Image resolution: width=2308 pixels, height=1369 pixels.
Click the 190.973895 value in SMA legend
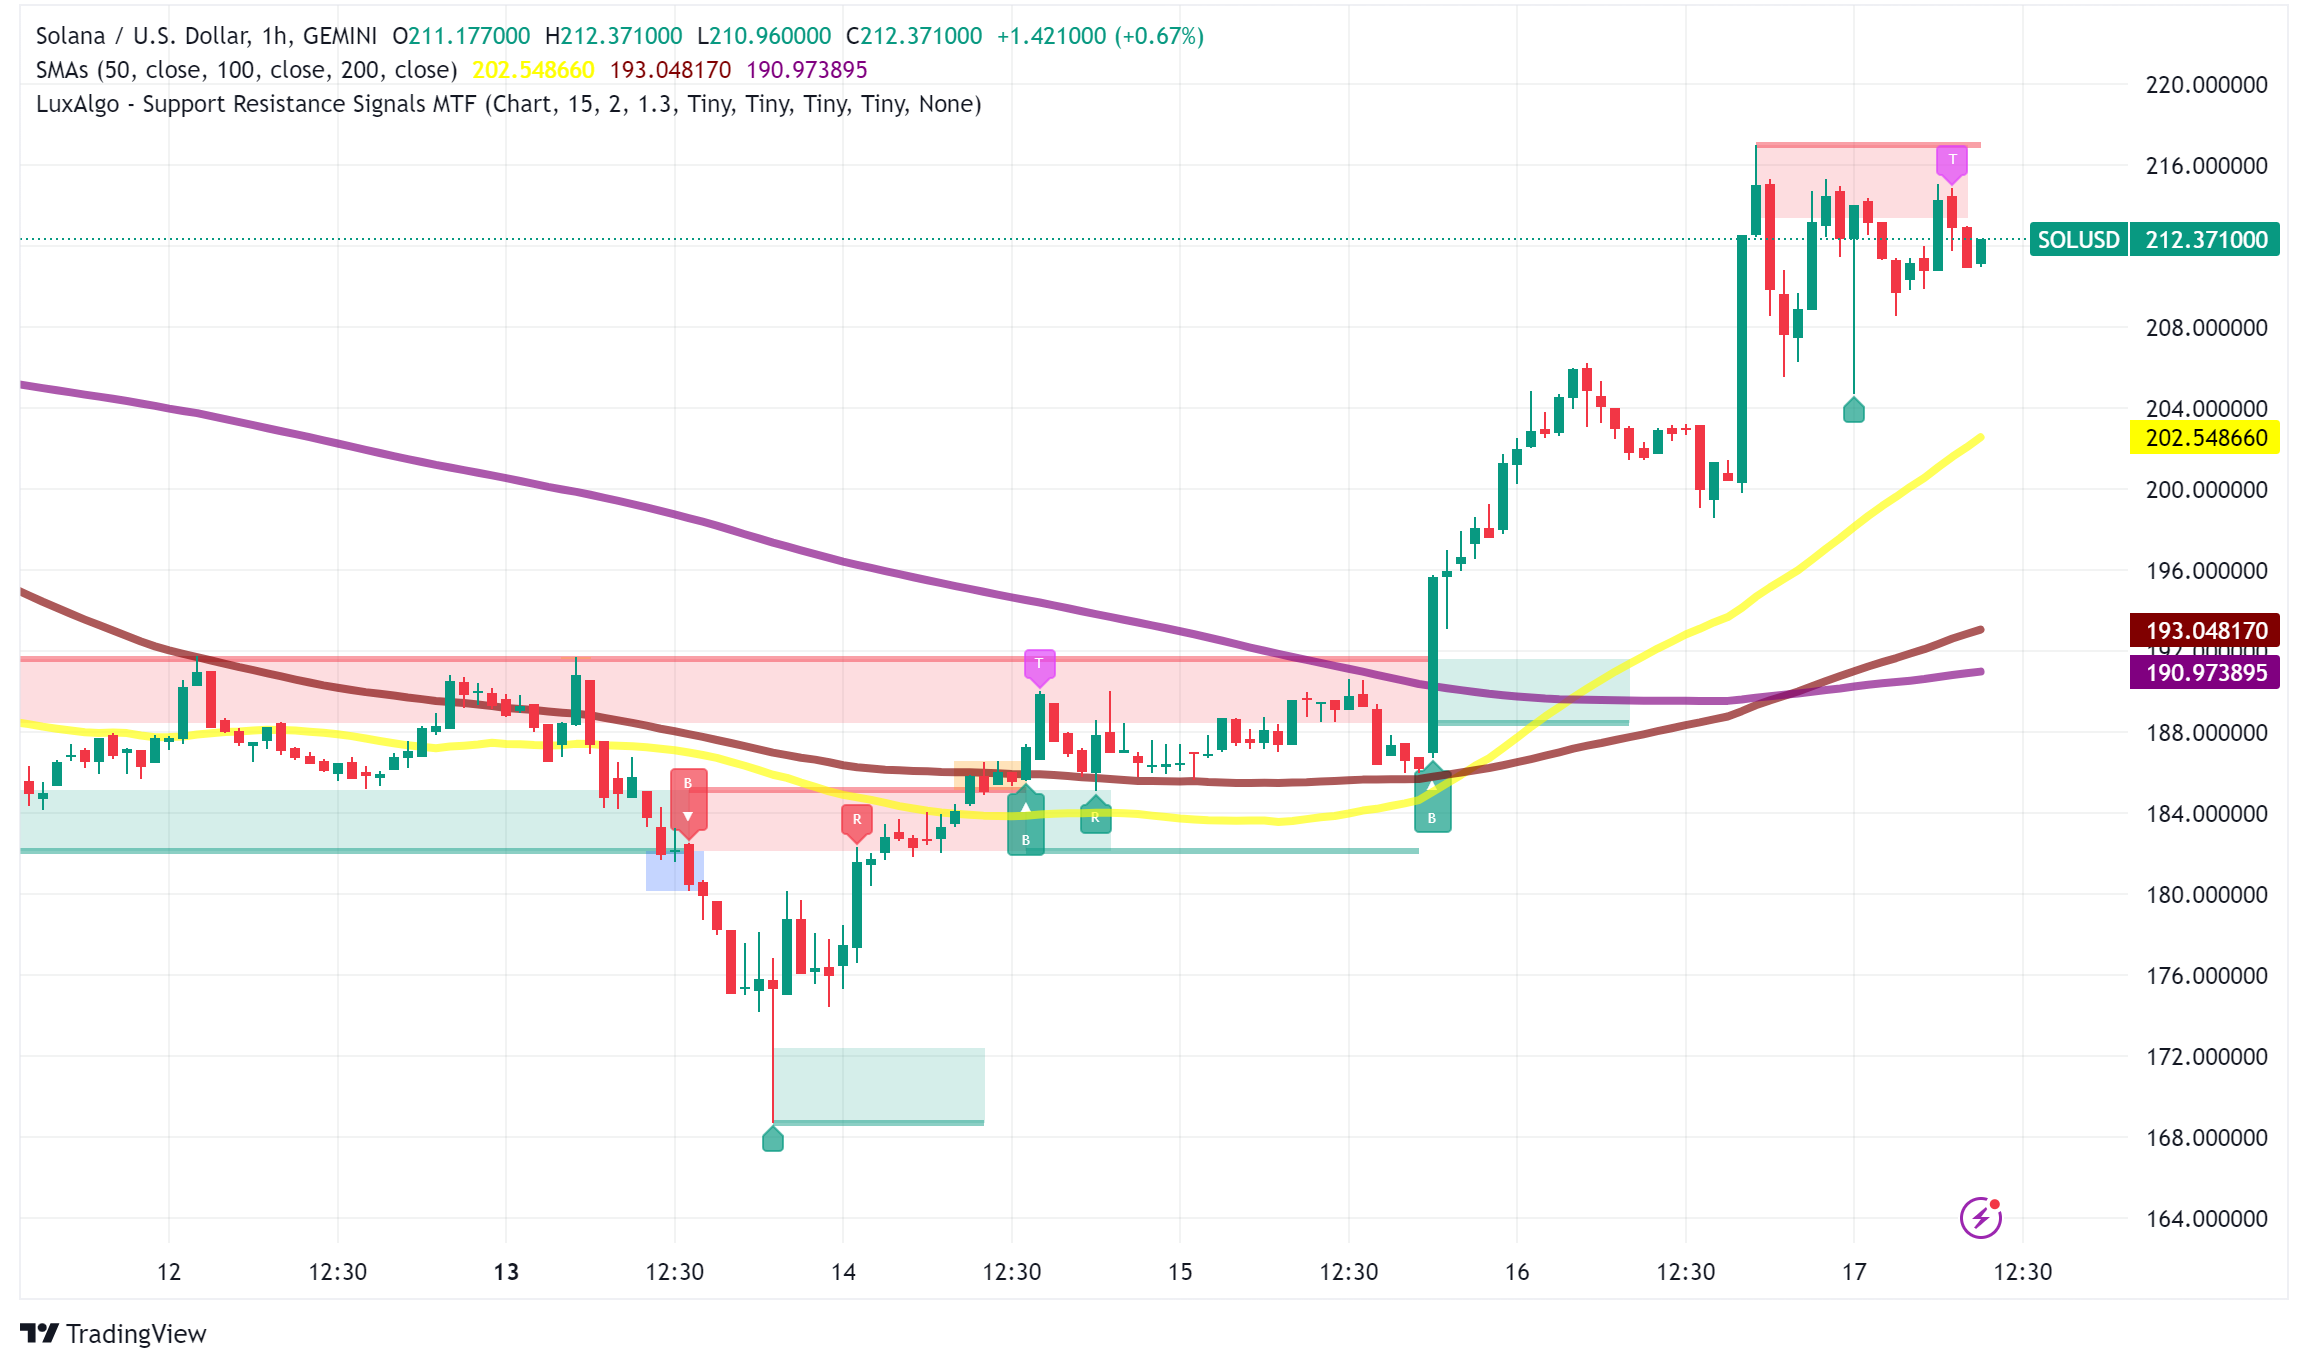tap(807, 70)
